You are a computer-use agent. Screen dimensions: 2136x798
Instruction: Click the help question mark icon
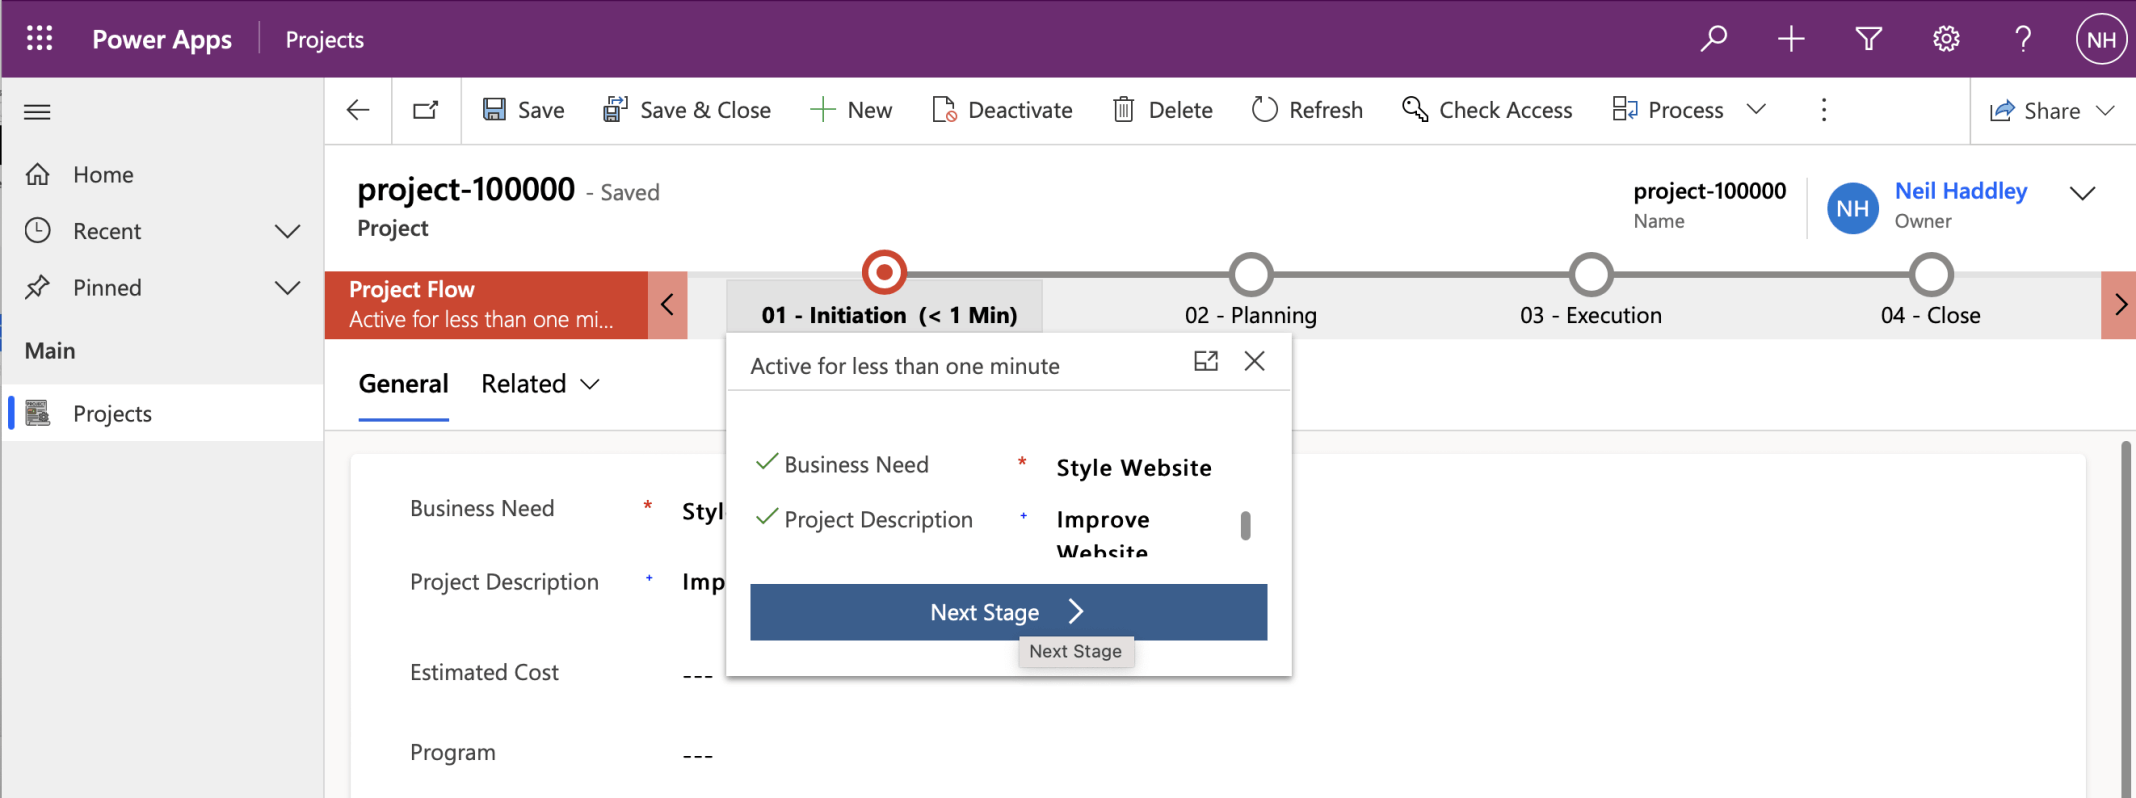tap(2022, 39)
